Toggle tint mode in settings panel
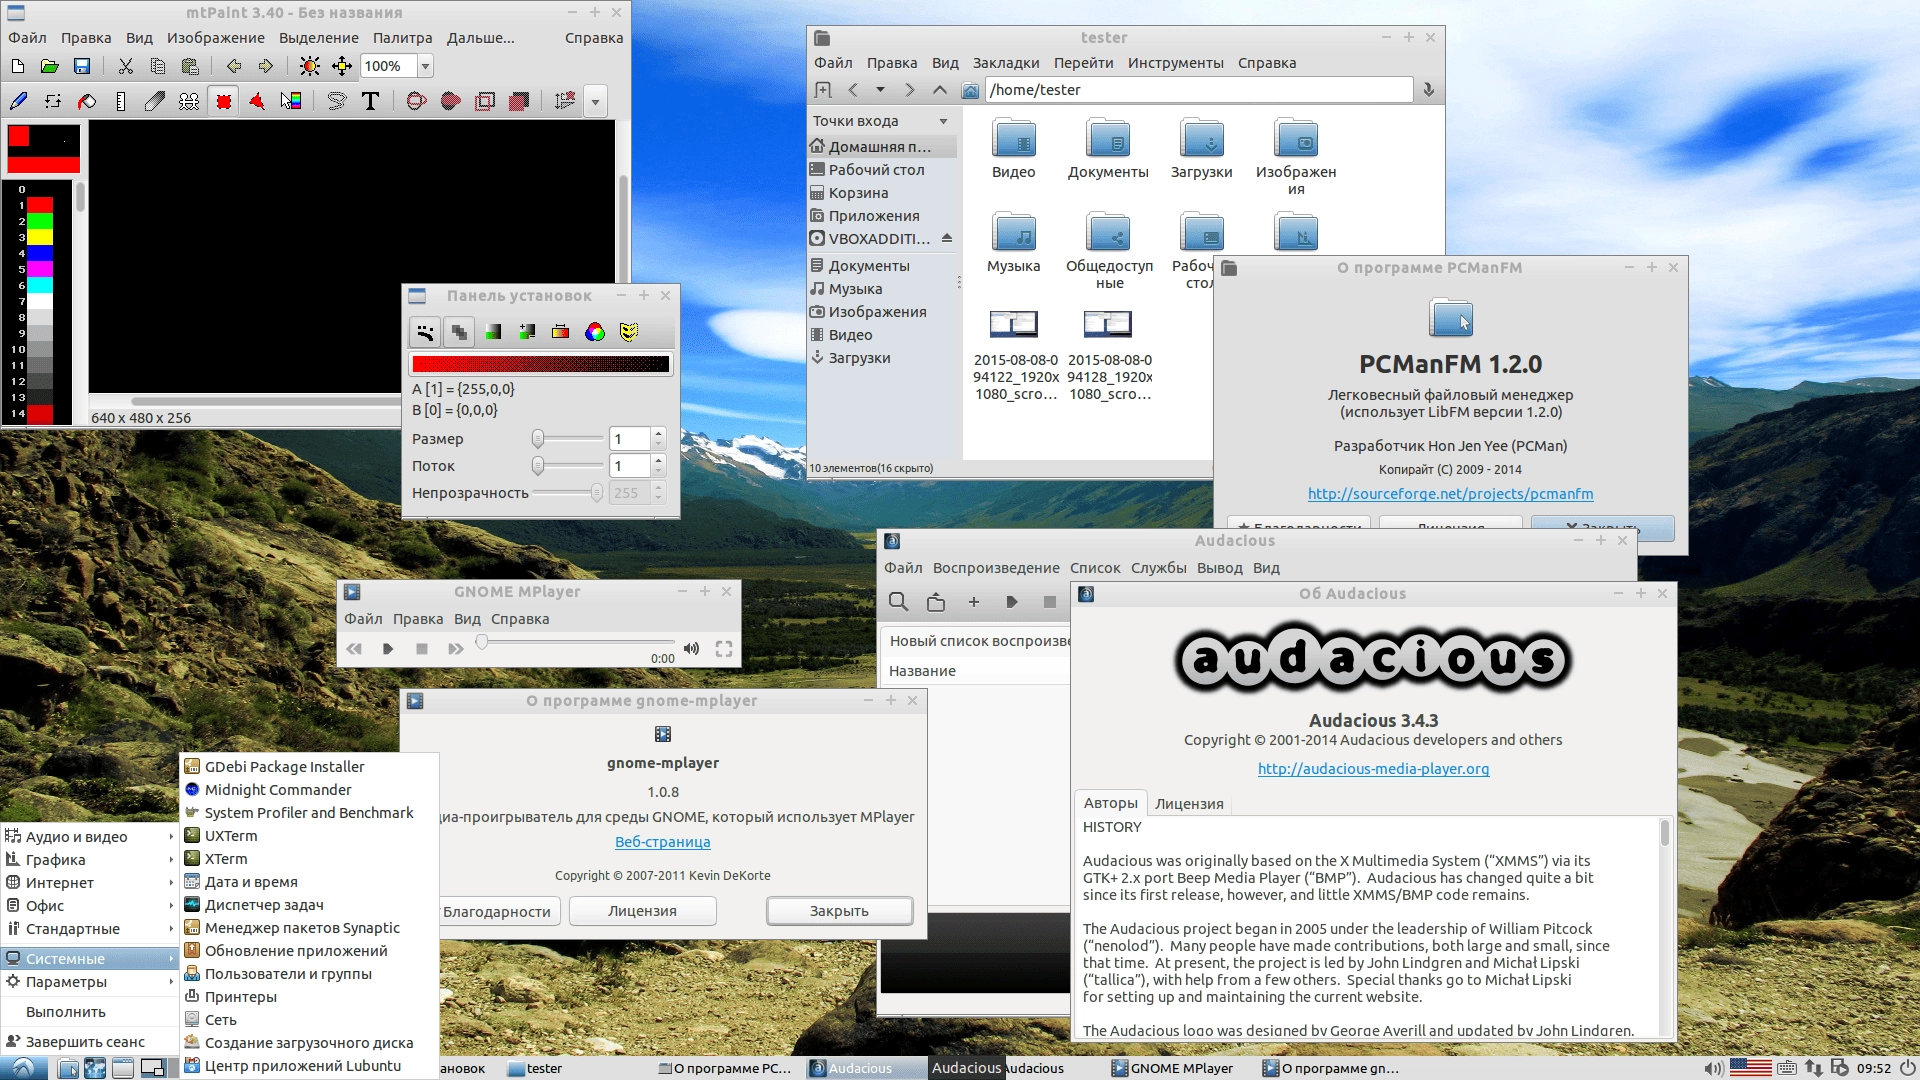 coord(493,332)
